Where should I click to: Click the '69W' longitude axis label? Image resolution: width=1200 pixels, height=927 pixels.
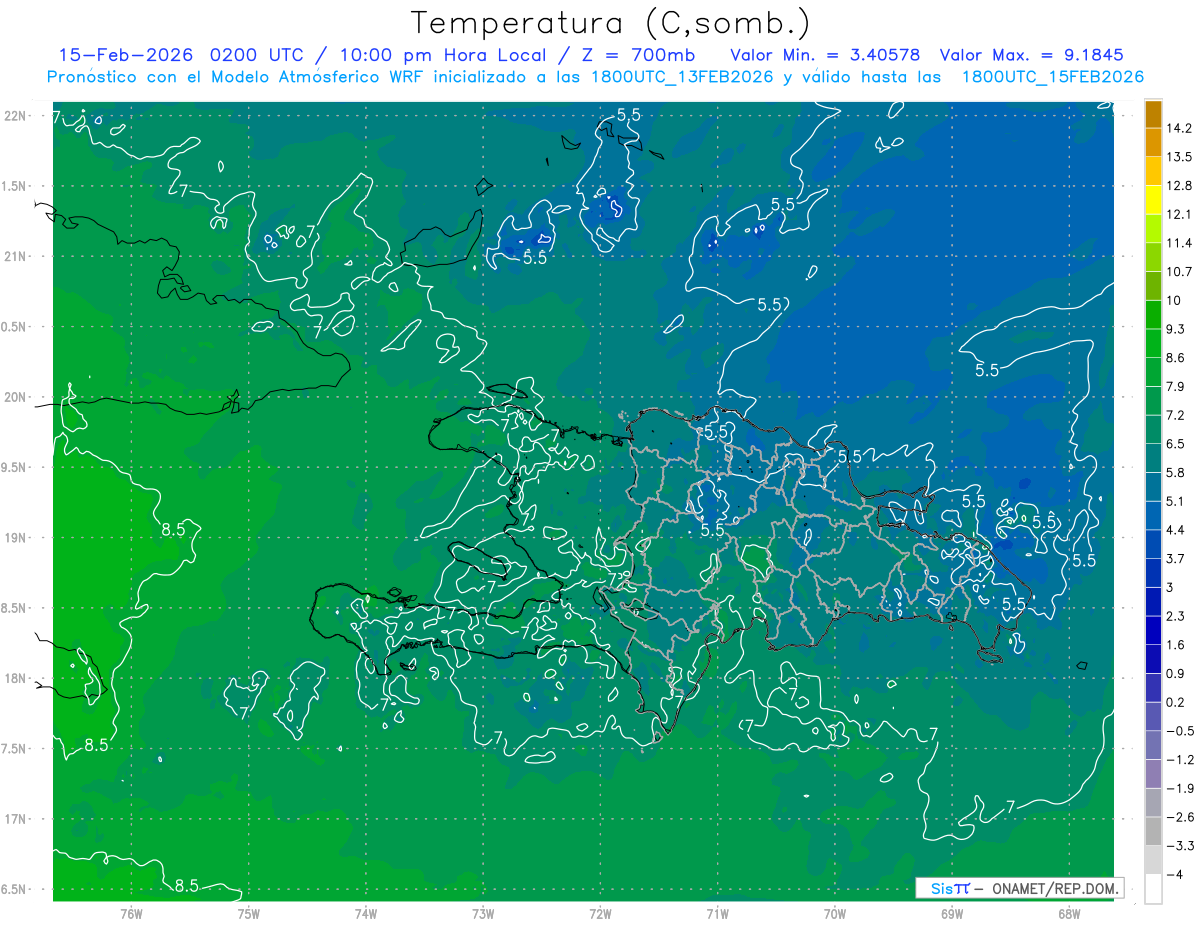click(951, 914)
